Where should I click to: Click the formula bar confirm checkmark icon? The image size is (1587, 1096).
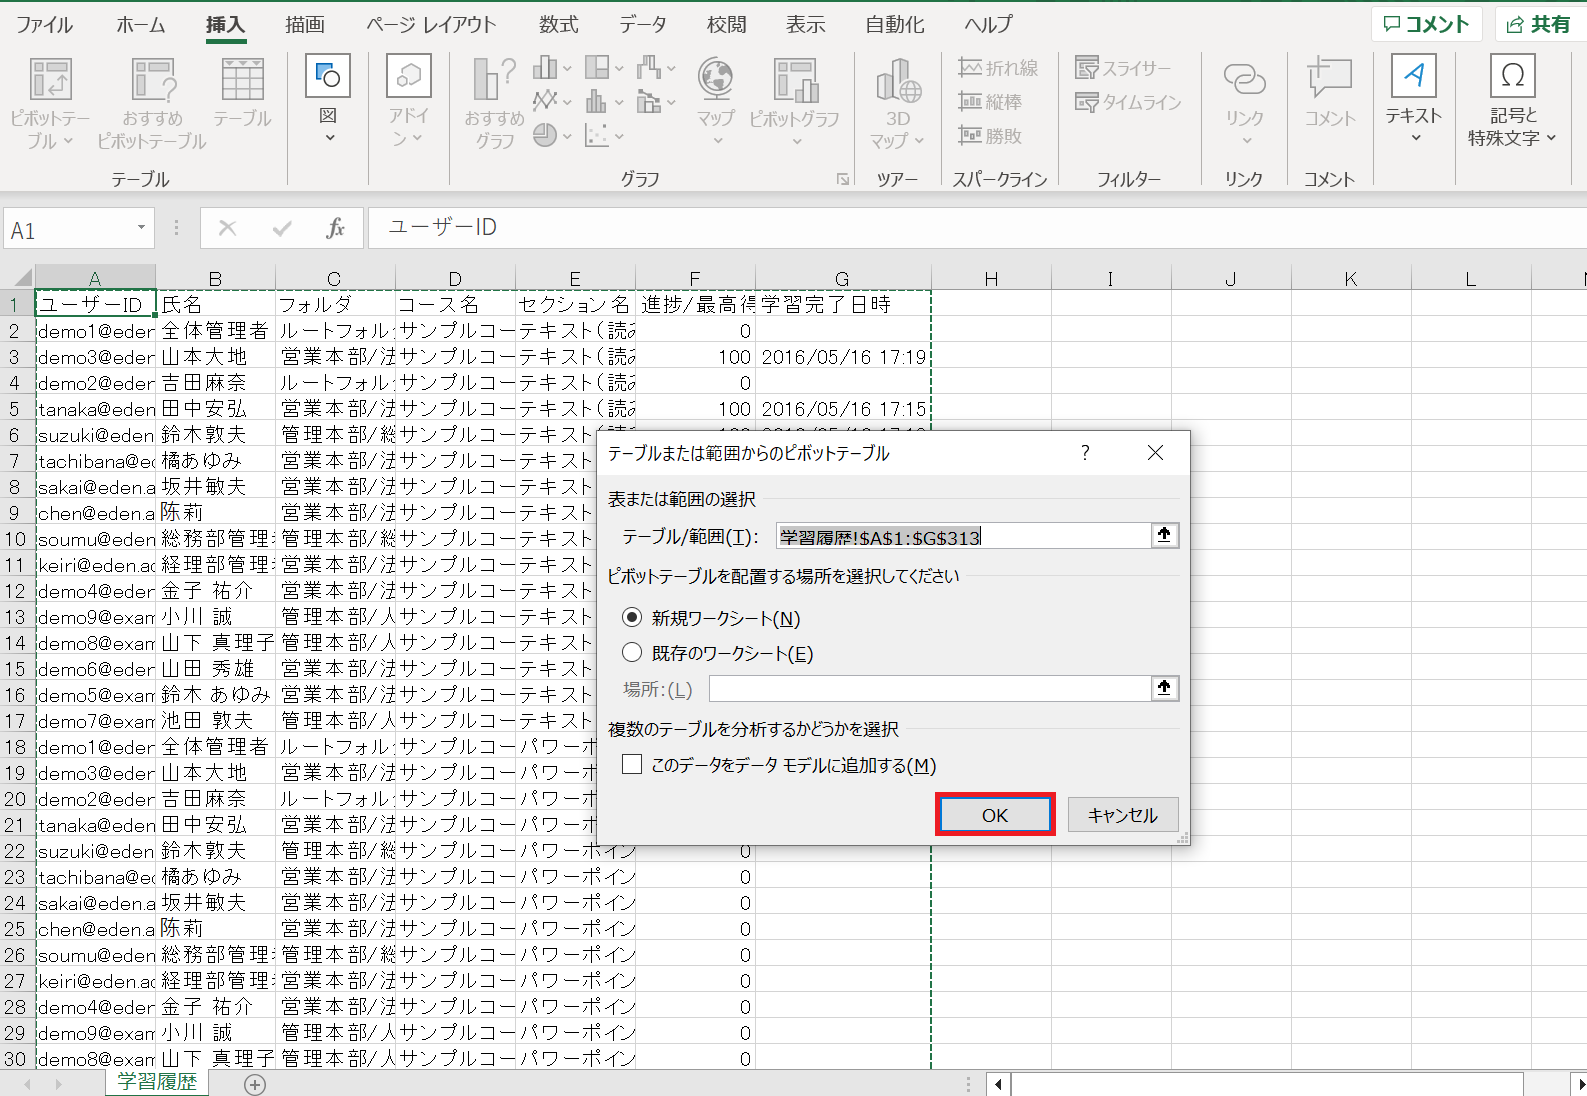282,229
